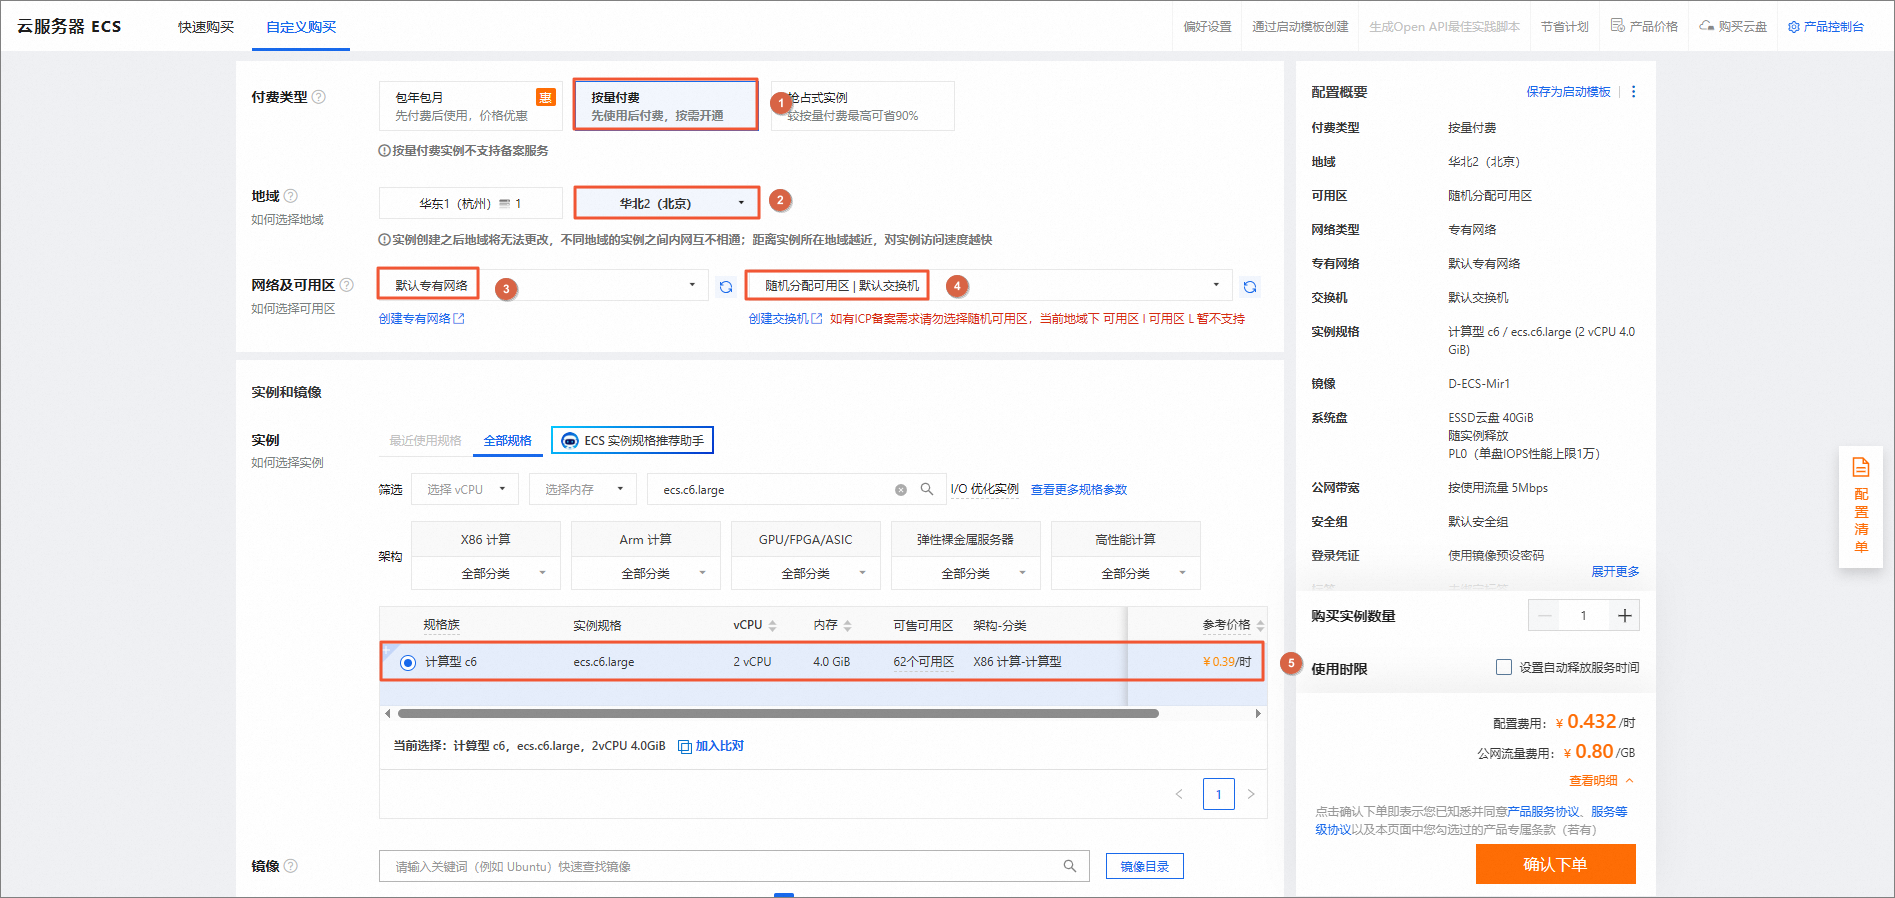
Task: Click the ecs.c6.large search input field
Action: 775,490
